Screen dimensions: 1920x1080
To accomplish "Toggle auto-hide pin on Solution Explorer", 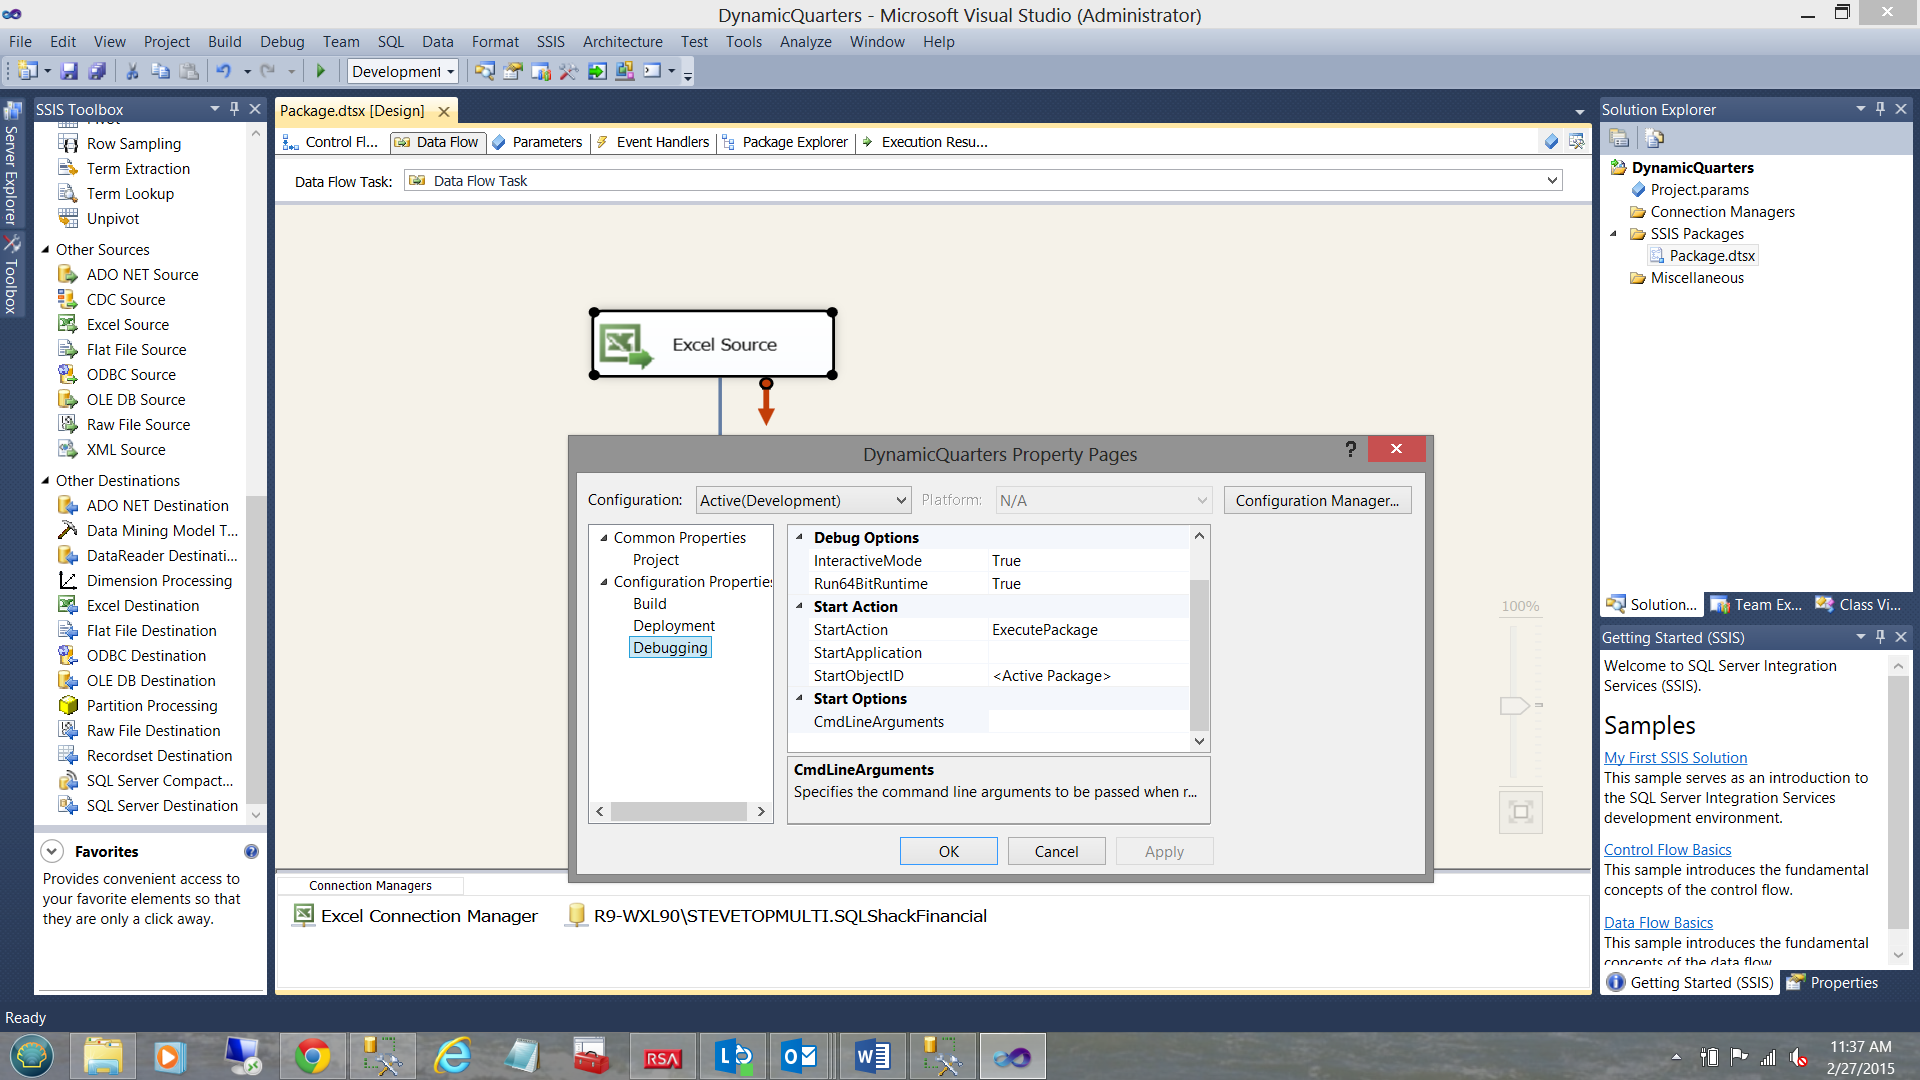I will click(1880, 109).
